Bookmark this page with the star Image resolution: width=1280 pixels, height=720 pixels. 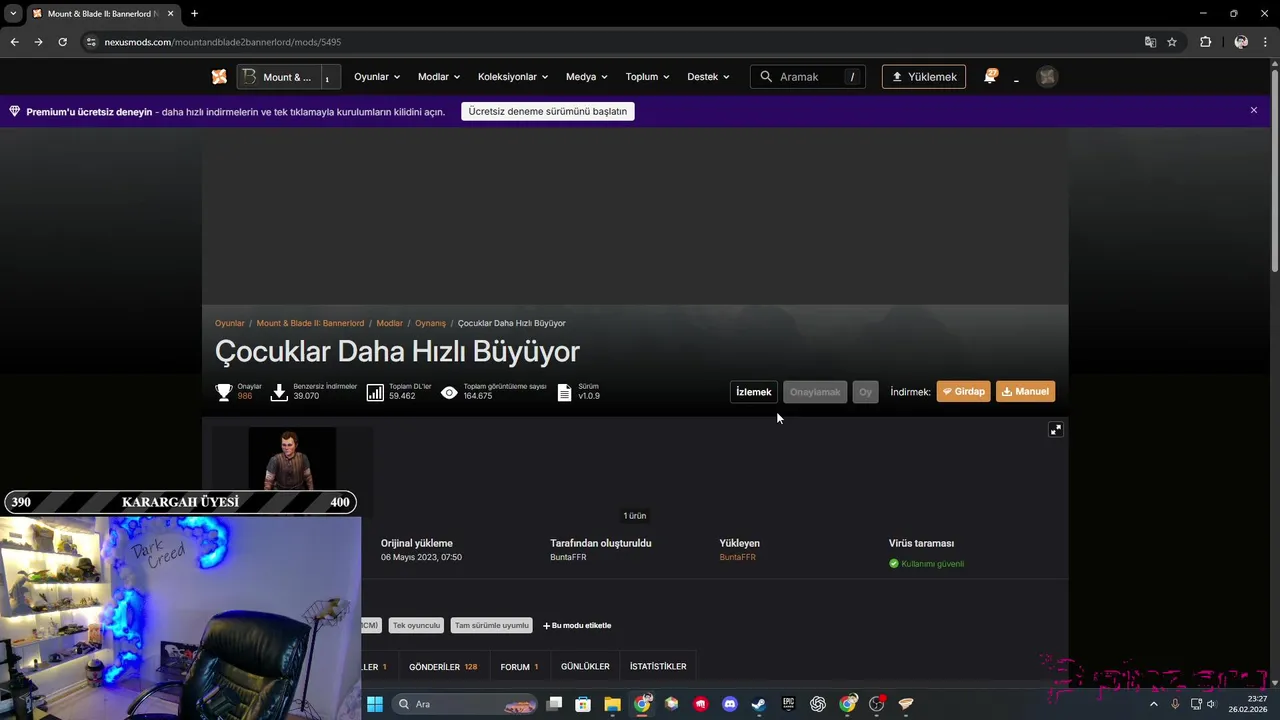pyautogui.click(x=1172, y=42)
